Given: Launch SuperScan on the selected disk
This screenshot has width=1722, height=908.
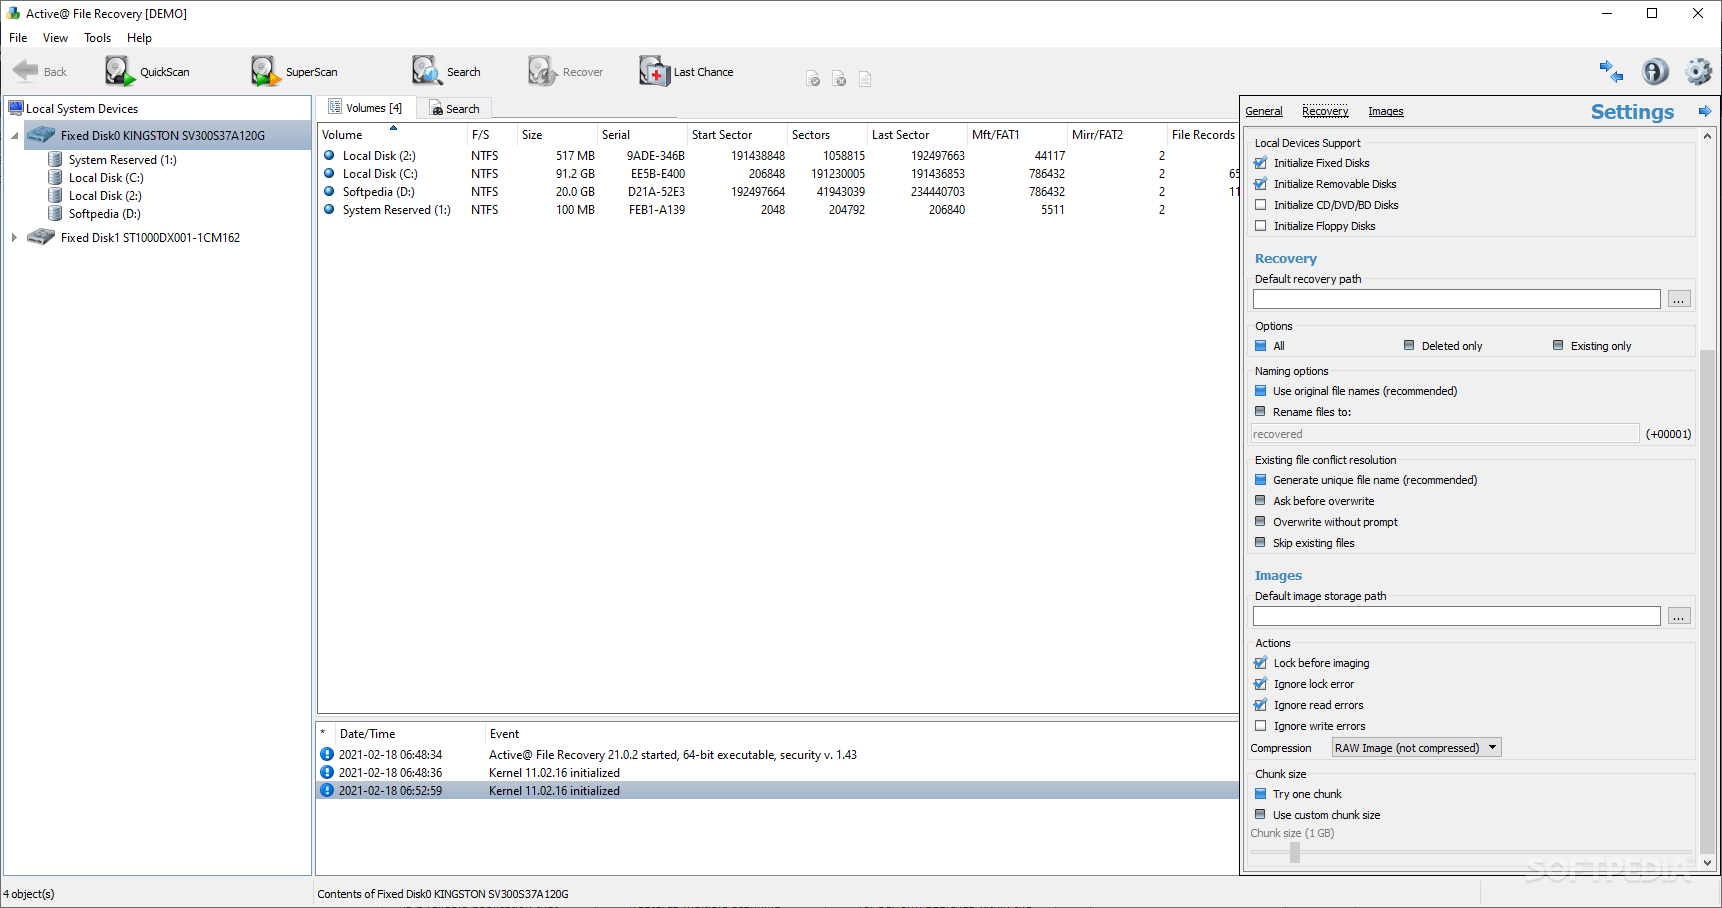Looking at the screenshot, I should pyautogui.click(x=295, y=71).
